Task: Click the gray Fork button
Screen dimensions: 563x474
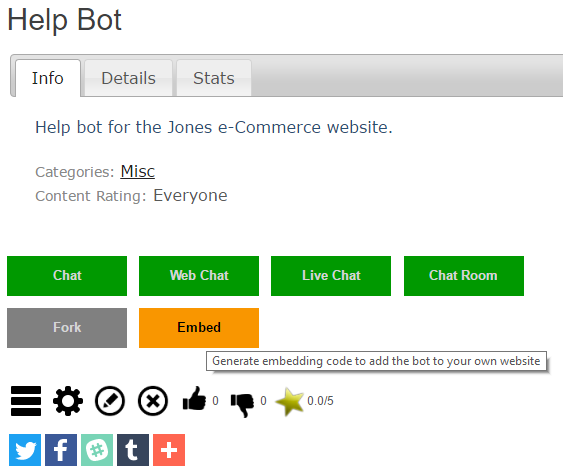Action: (x=67, y=328)
